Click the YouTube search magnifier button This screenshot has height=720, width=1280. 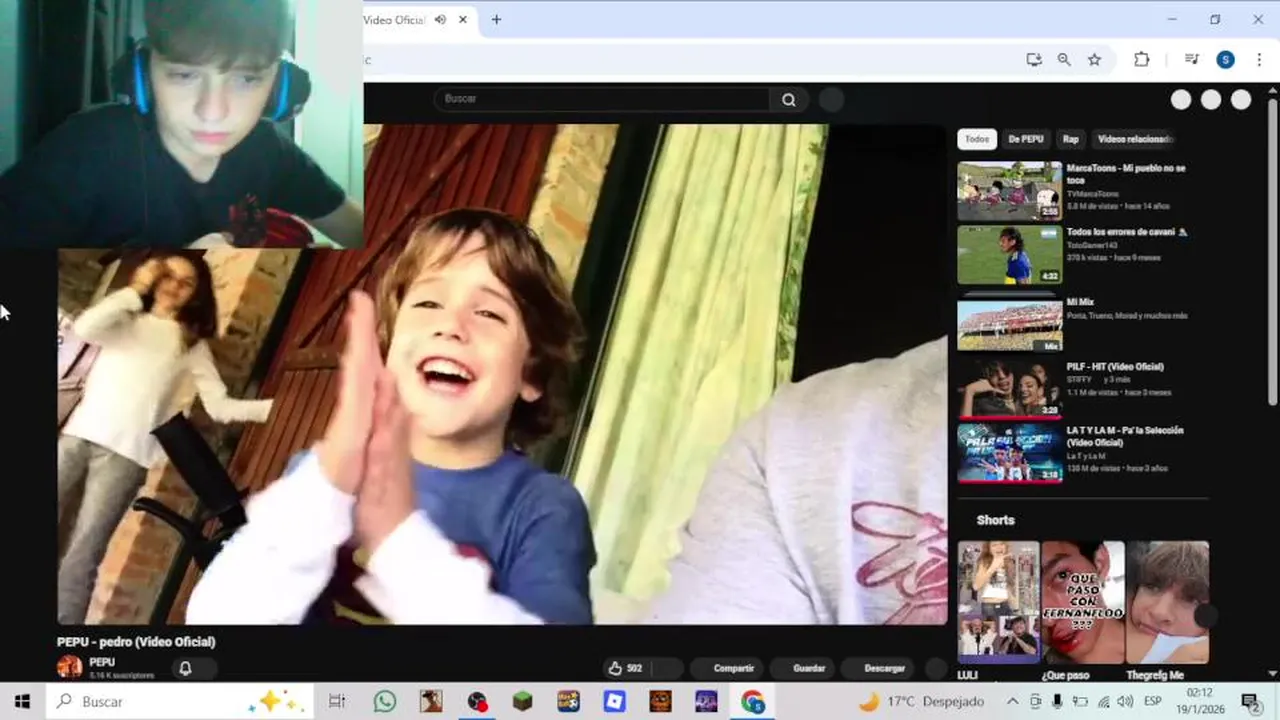pyautogui.click(x=789, y=99)
